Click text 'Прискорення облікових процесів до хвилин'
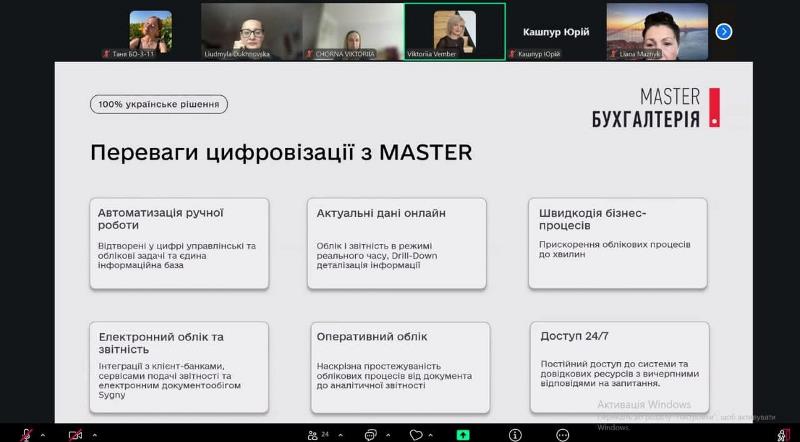The height and width of the screenshot is (442, 800). pos(615,249)
